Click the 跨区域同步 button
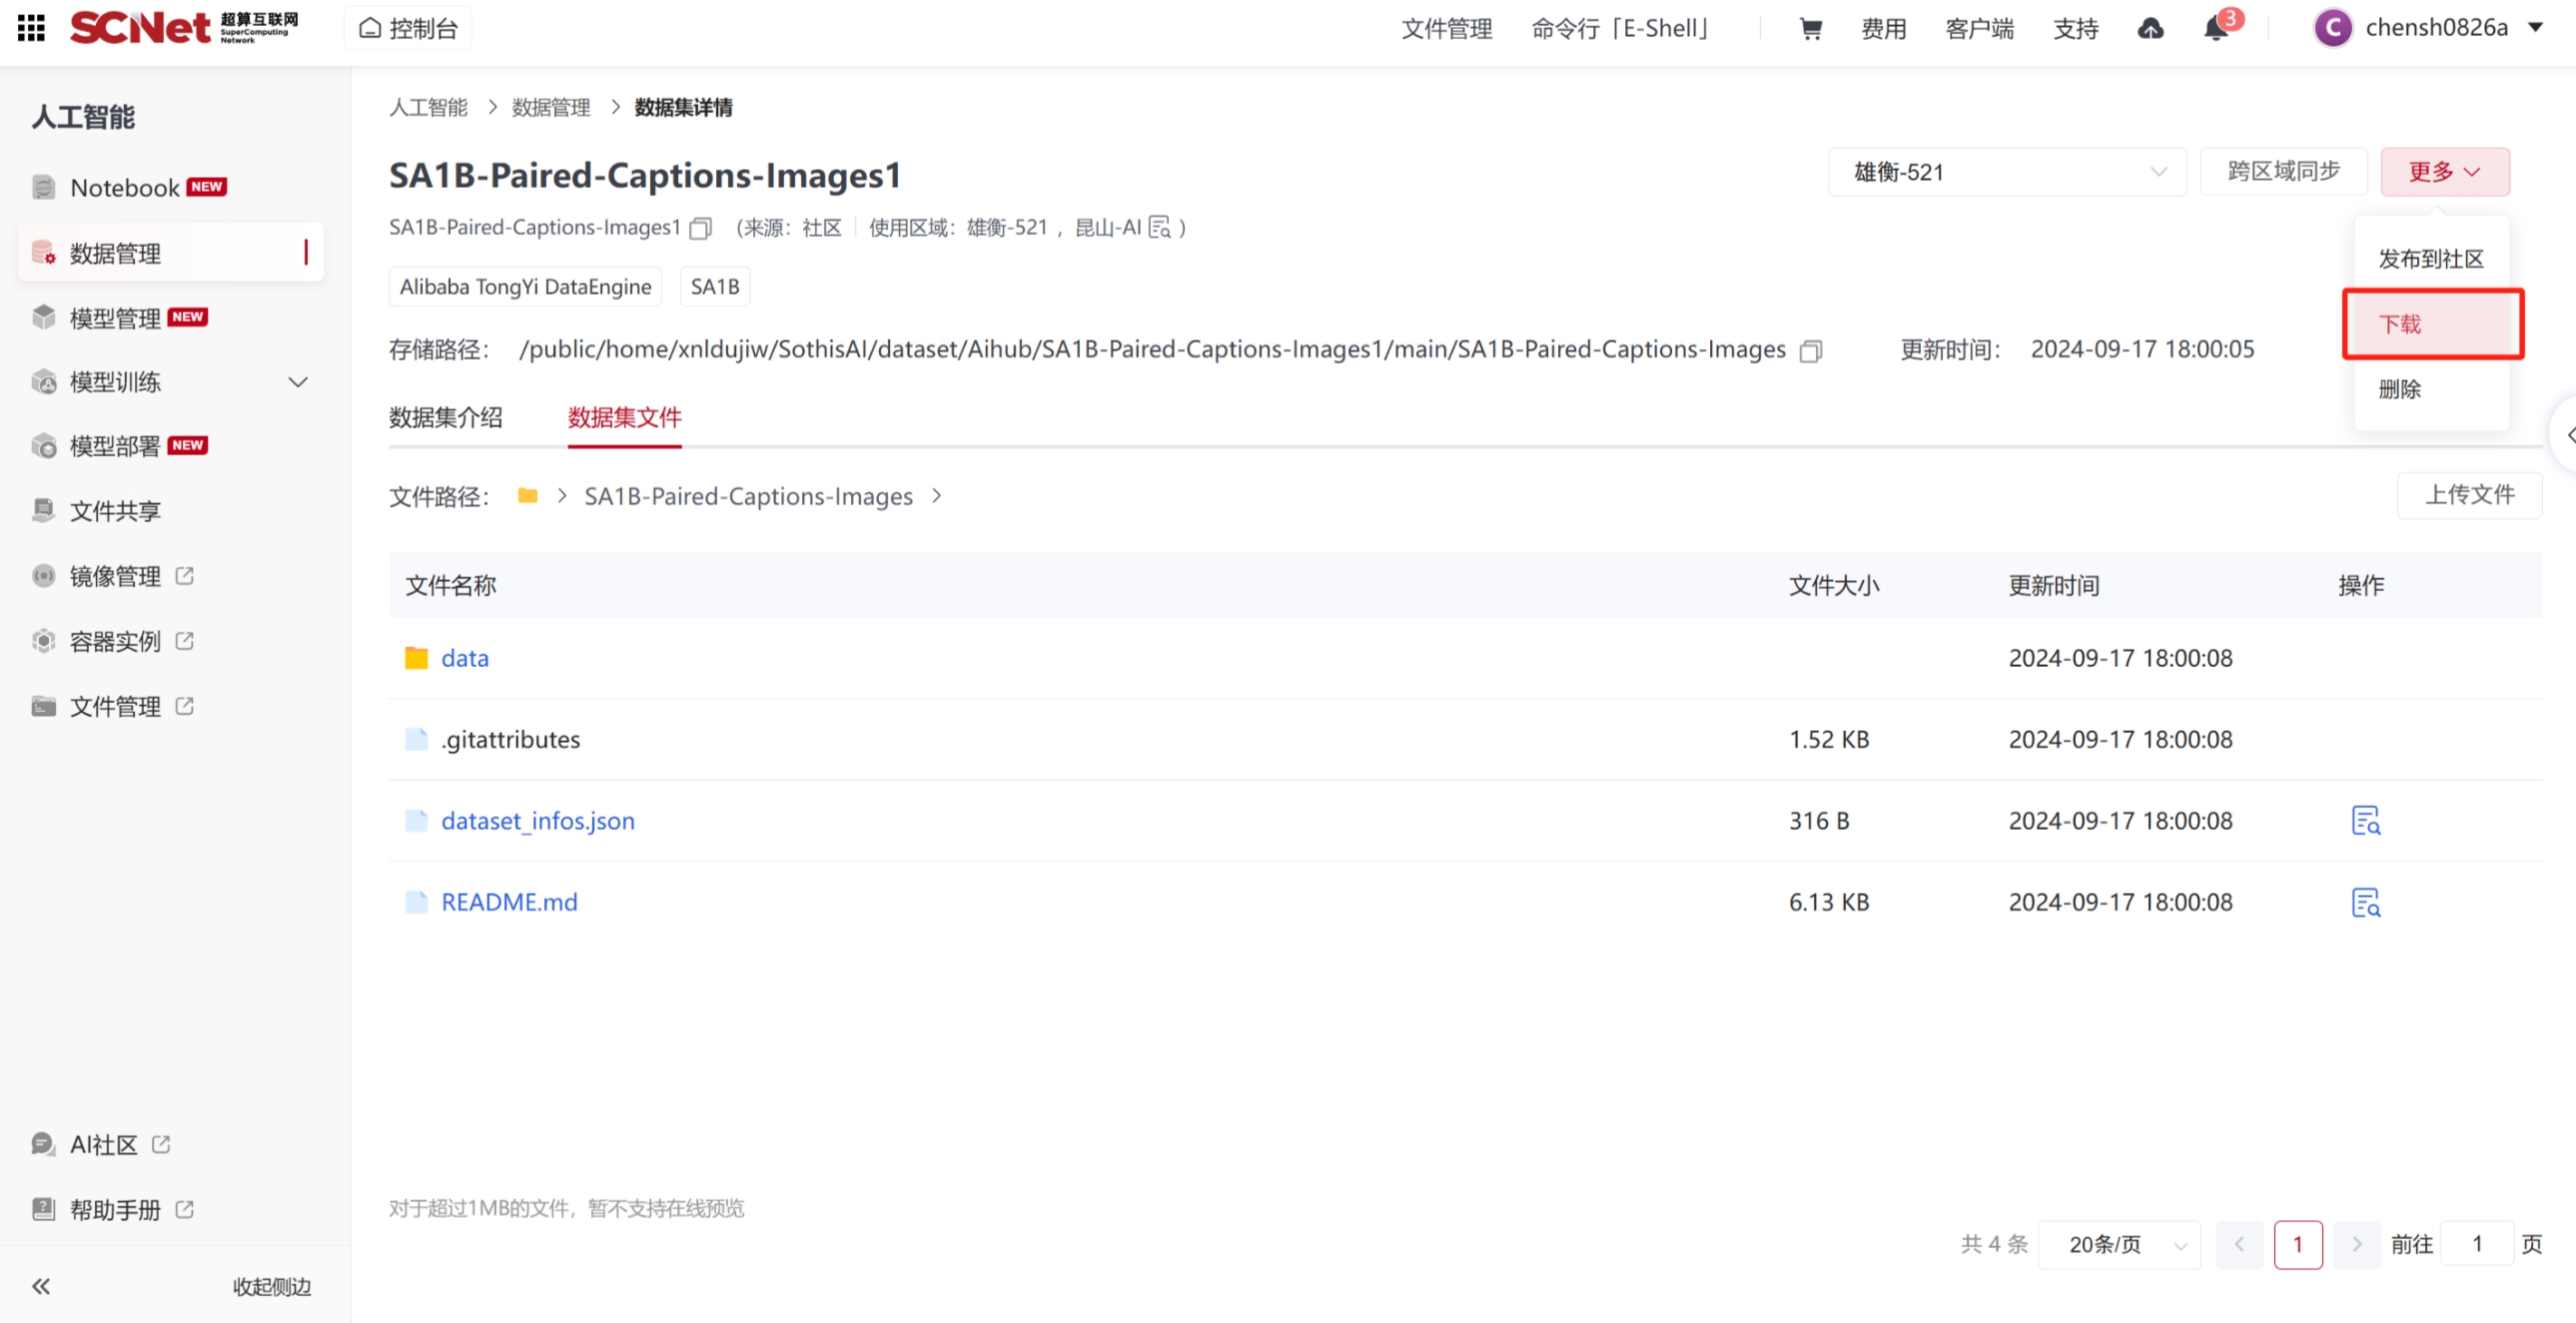This screenshot has width=2576, height=1323. click(2283, 172)
